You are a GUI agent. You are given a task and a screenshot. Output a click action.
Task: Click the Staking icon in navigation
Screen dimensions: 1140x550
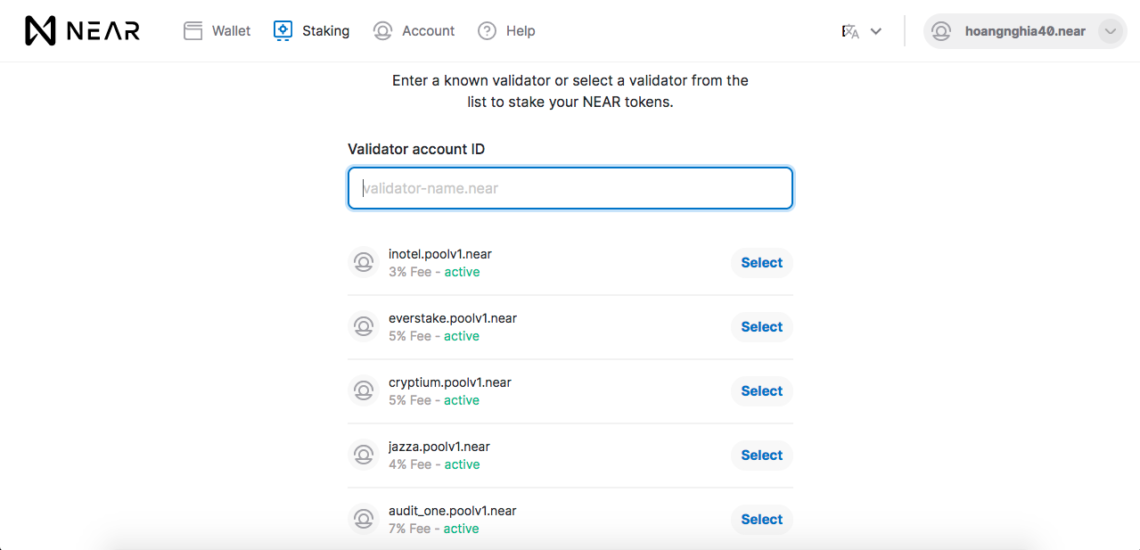pos(283,31)
